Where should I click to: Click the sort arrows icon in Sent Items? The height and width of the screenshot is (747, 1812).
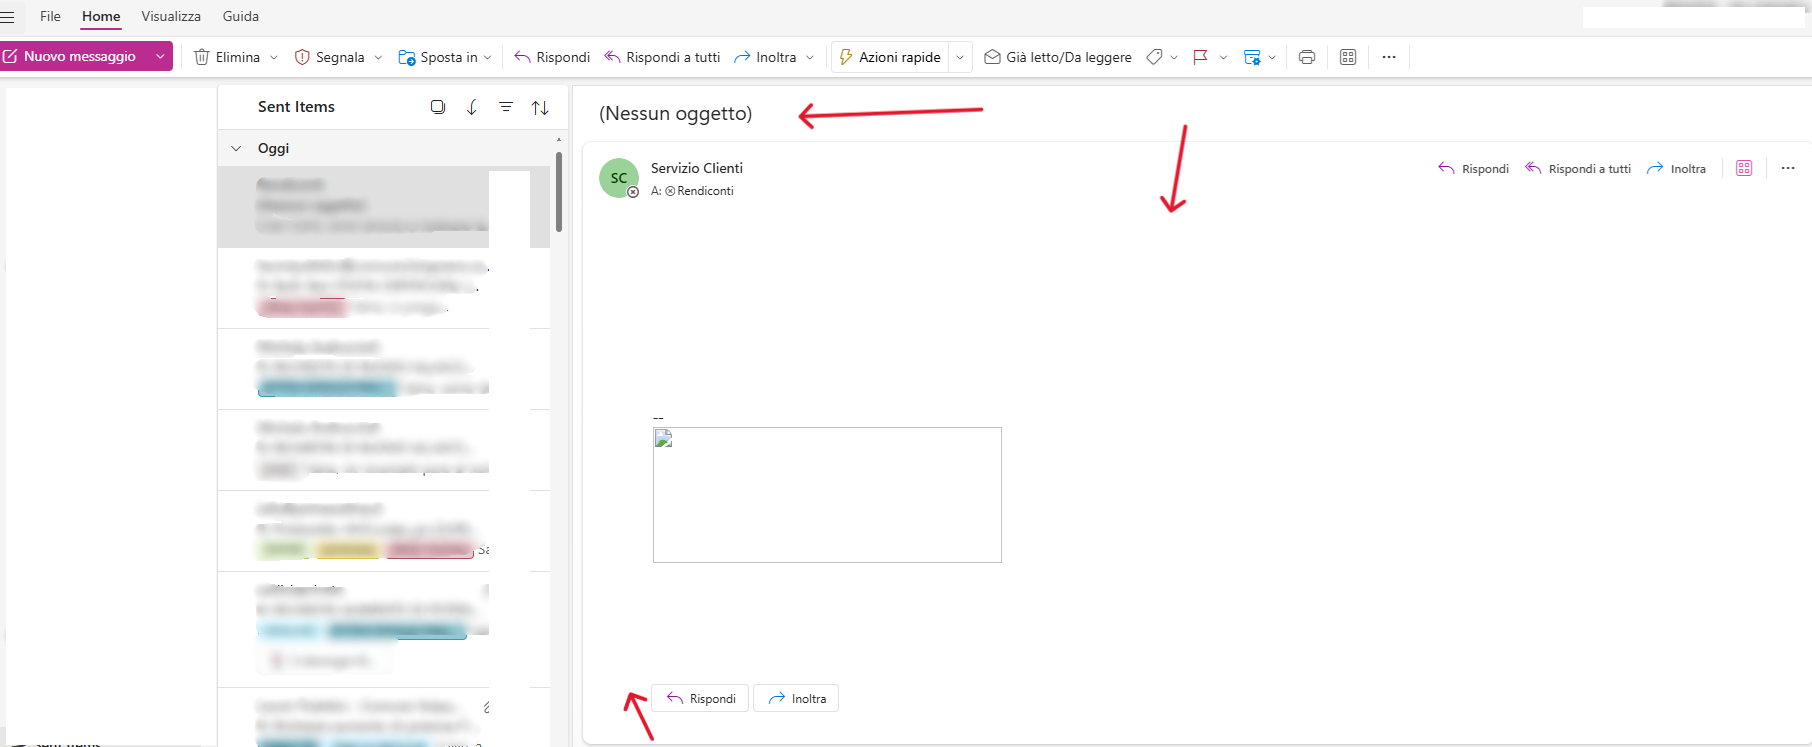point(540,107)
